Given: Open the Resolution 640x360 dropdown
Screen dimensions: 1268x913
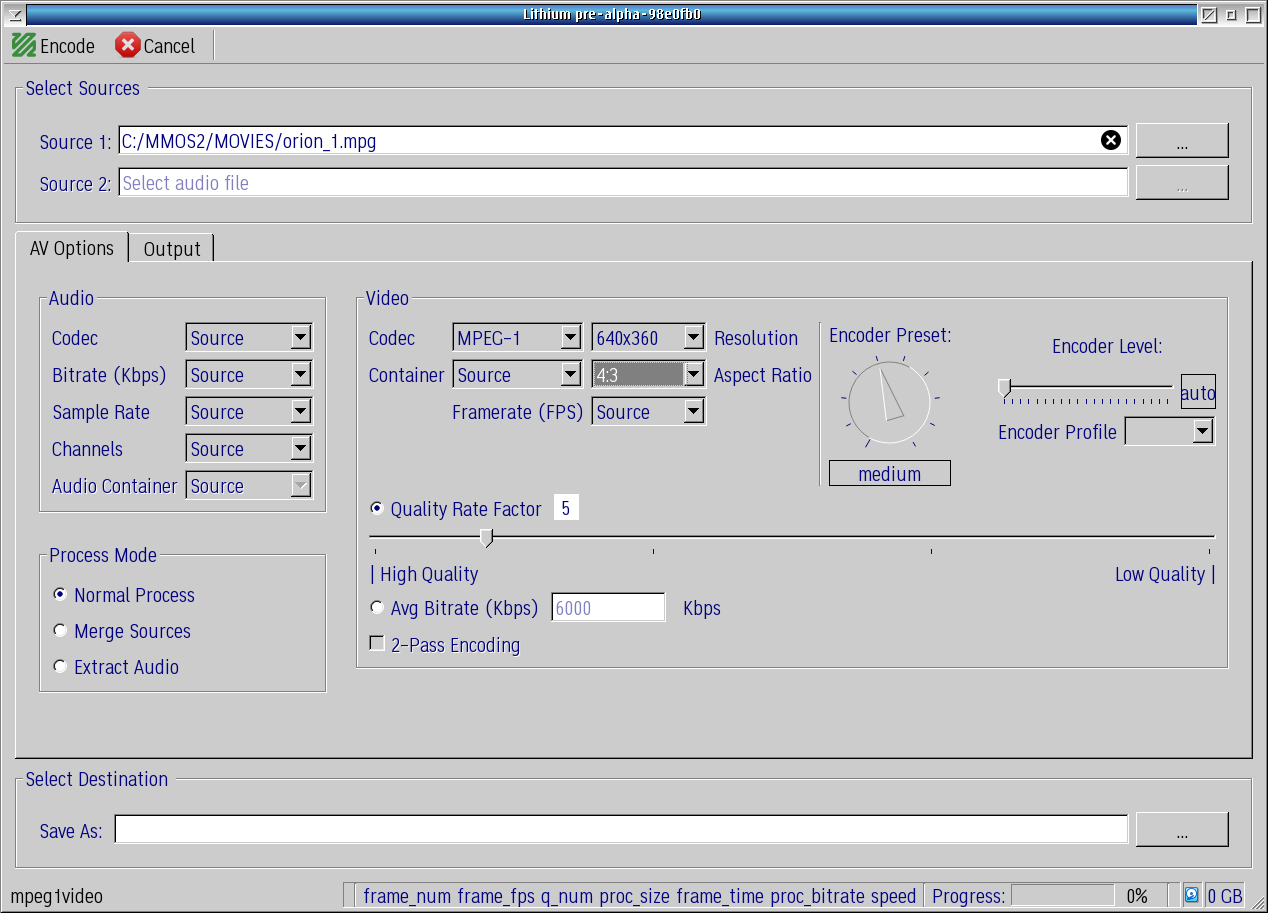Looking at the screenshot, I should coord(649,338).
